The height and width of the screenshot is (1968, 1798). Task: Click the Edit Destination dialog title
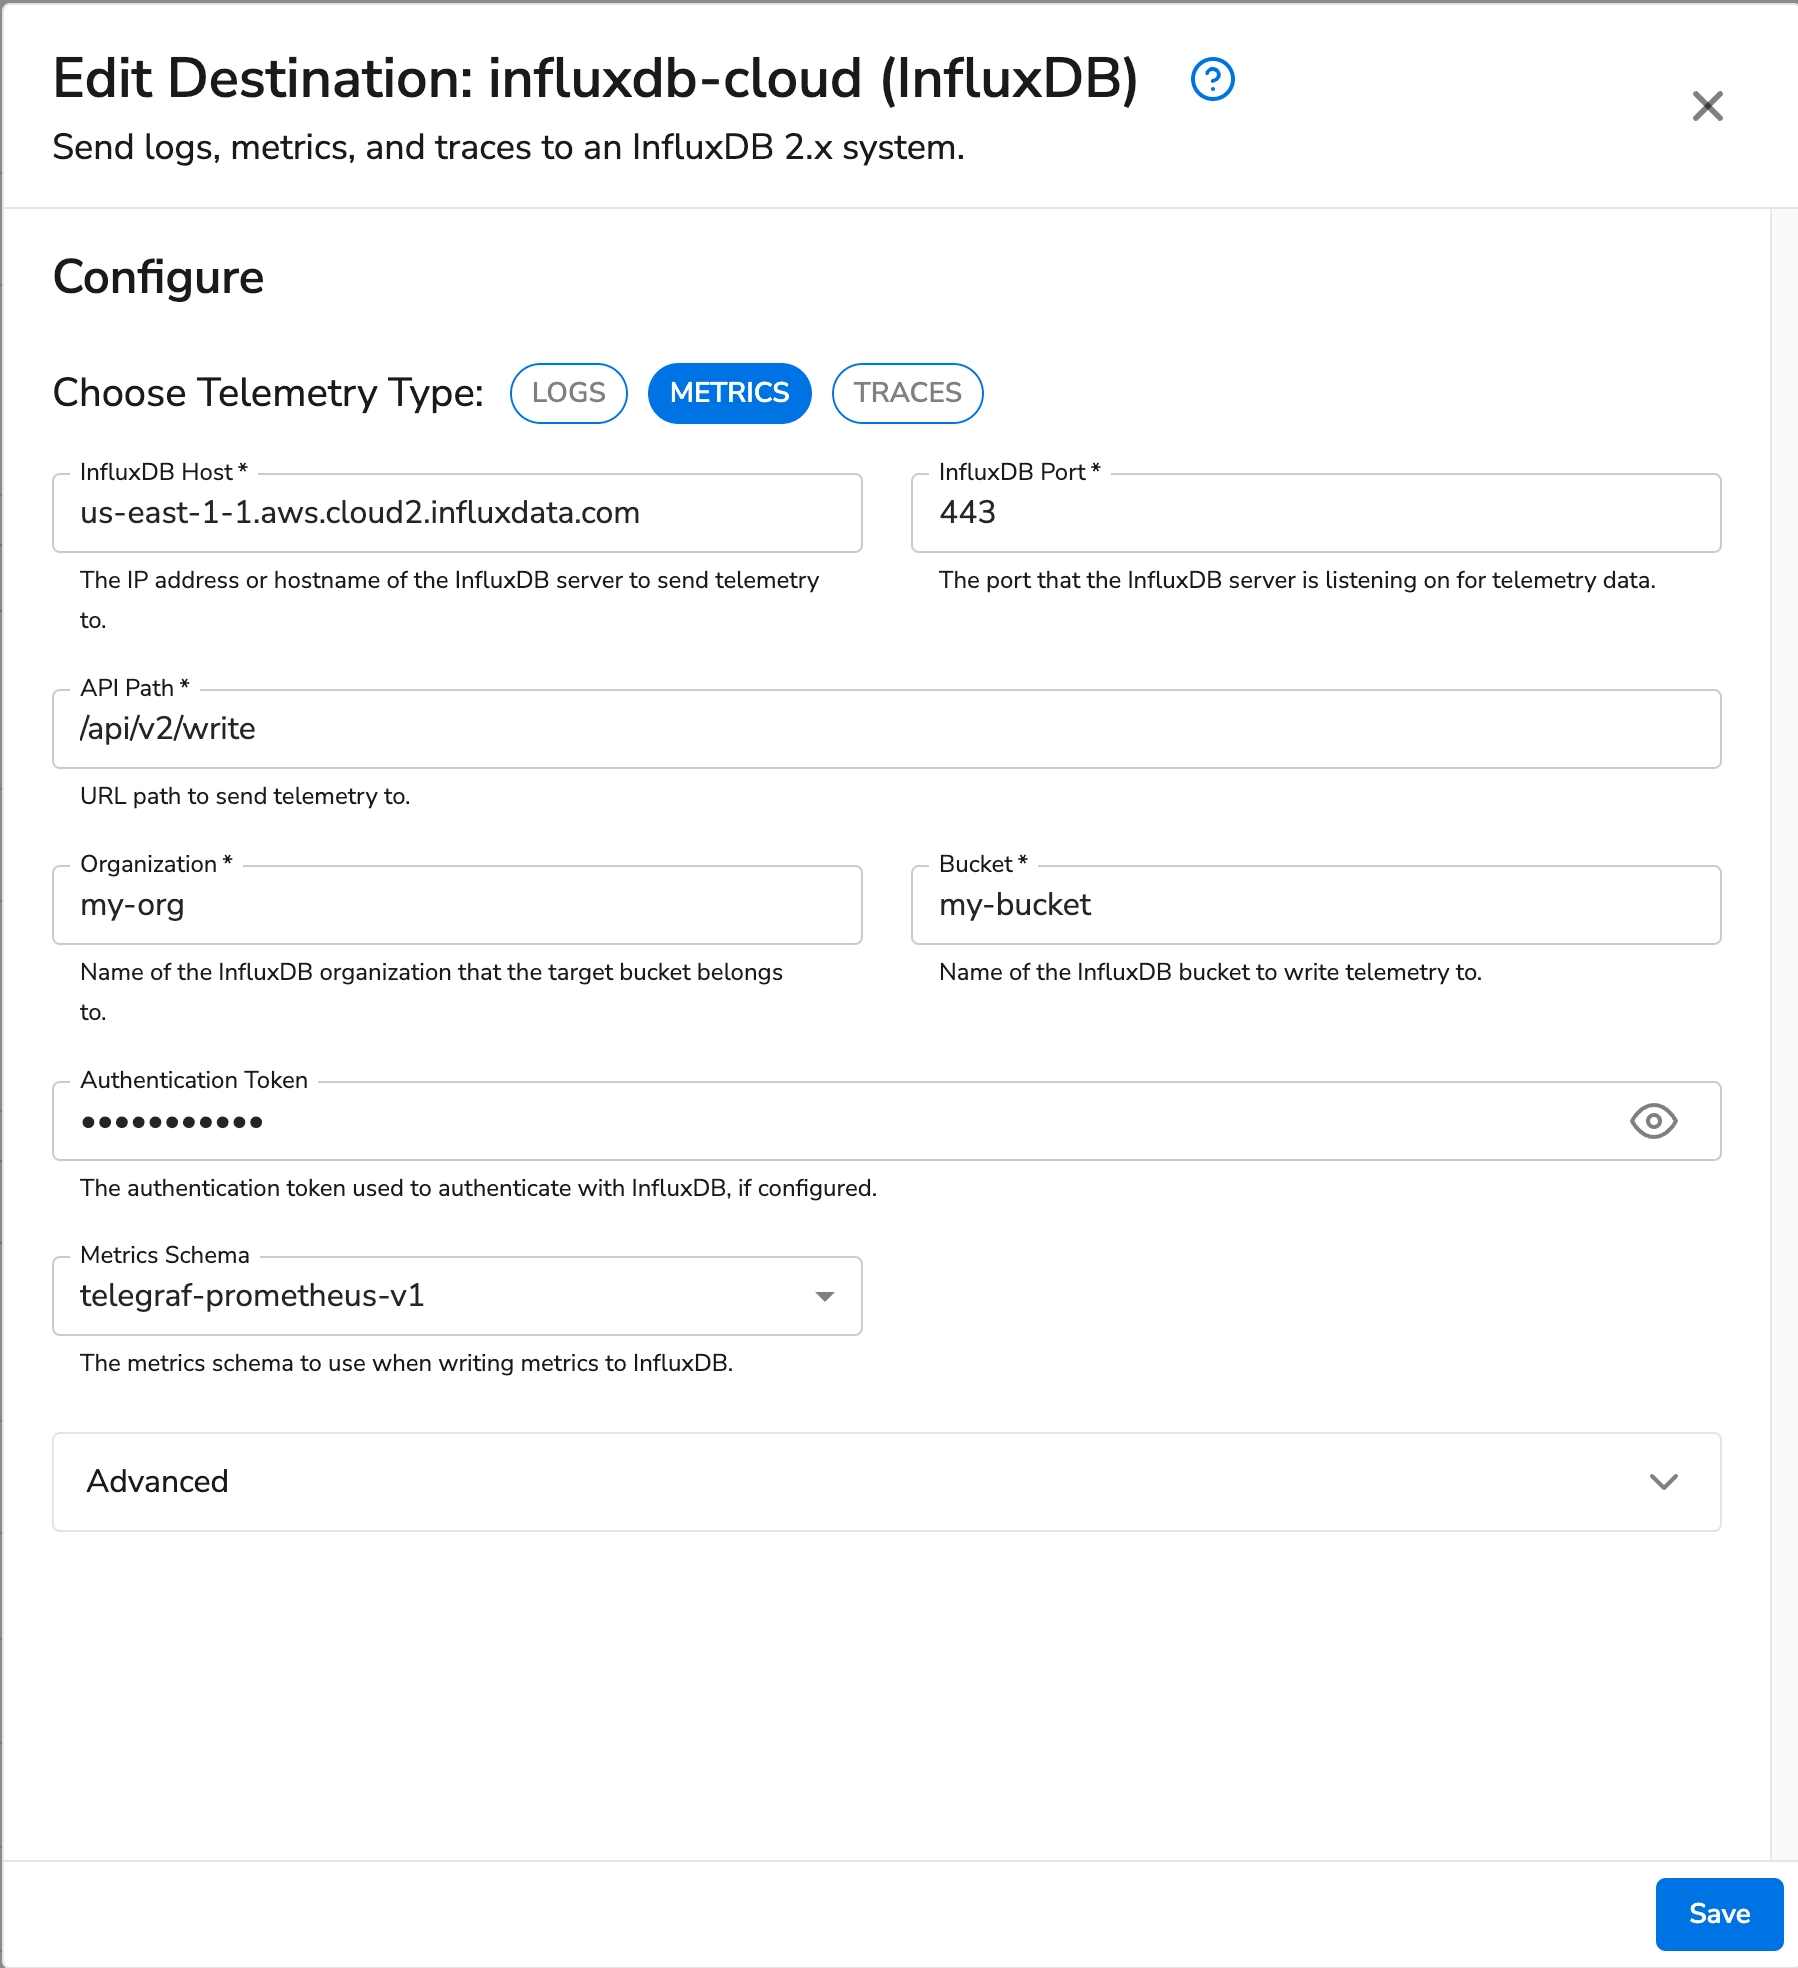[596, 78]
